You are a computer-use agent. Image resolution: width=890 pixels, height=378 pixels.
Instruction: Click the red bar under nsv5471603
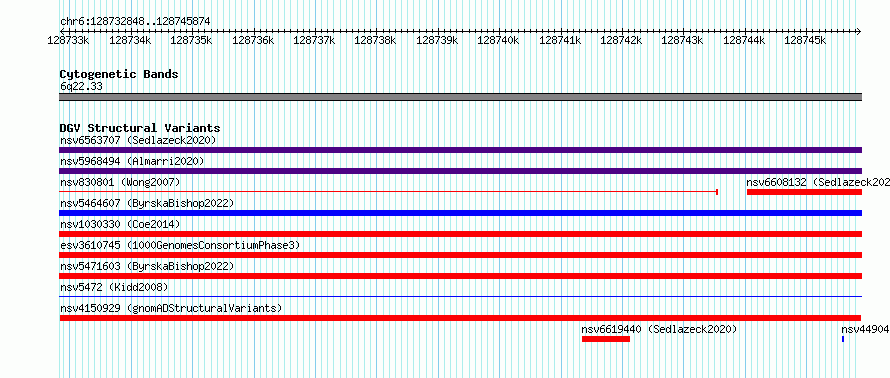[460, 276]
